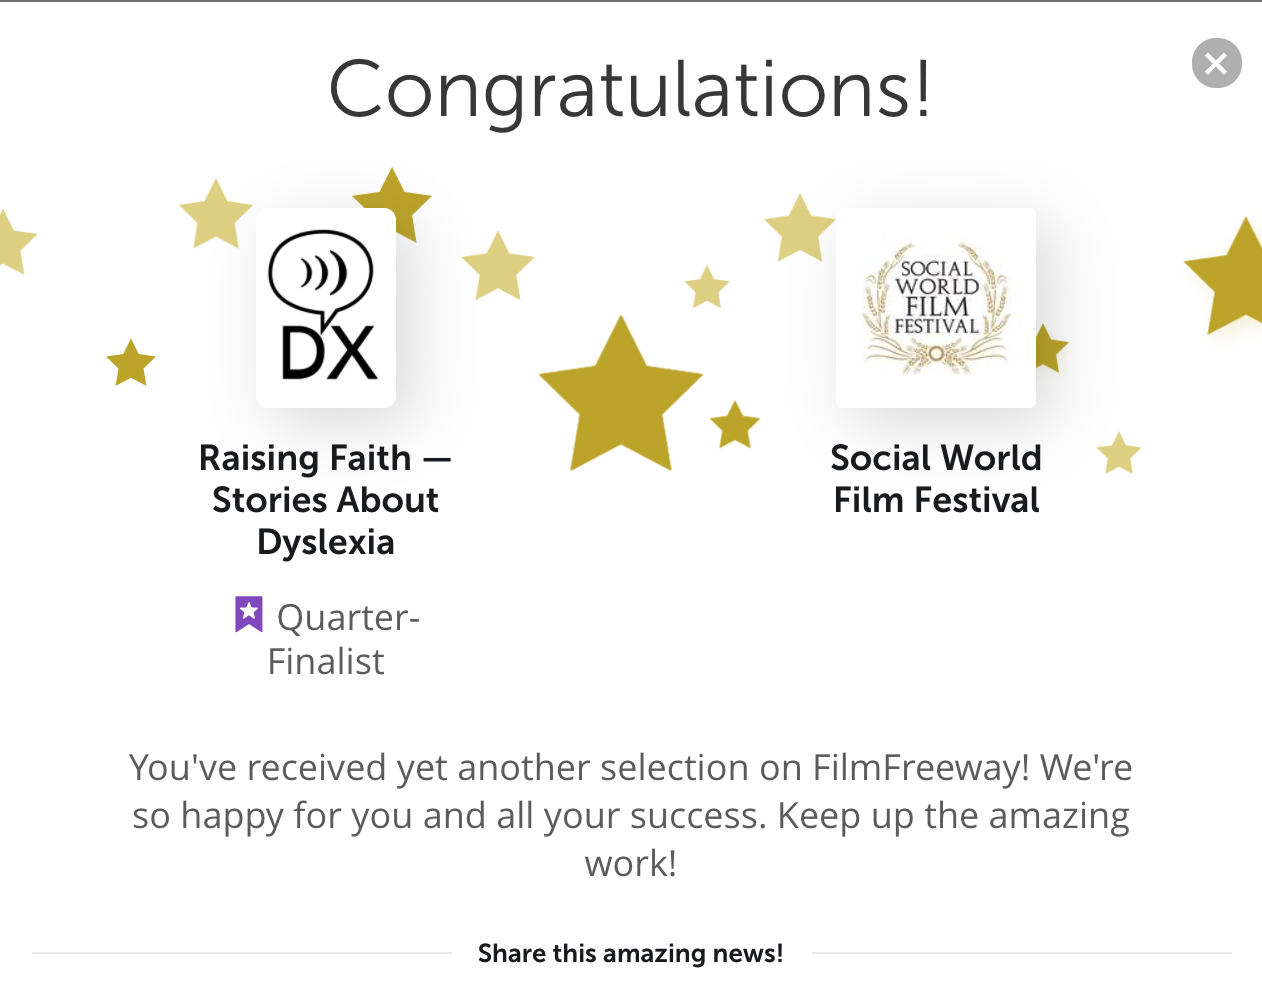Open the Social World Film Festival logo

(936, 308)
